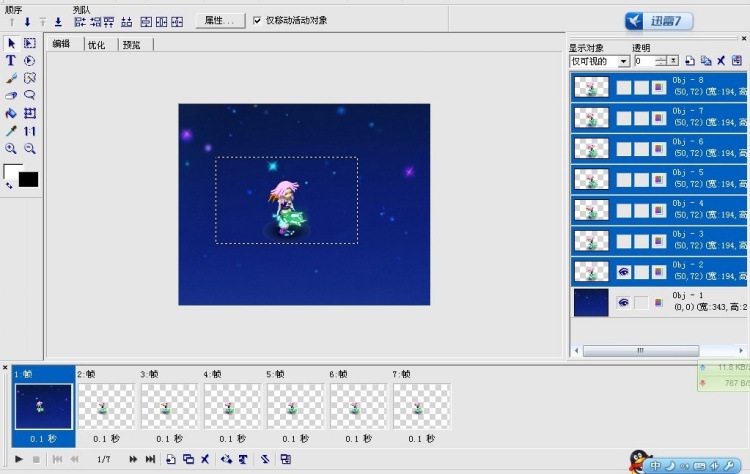
Task: Delete selected object with X icon in object panel
Action: pyautogui.click(x=721, y=61)
